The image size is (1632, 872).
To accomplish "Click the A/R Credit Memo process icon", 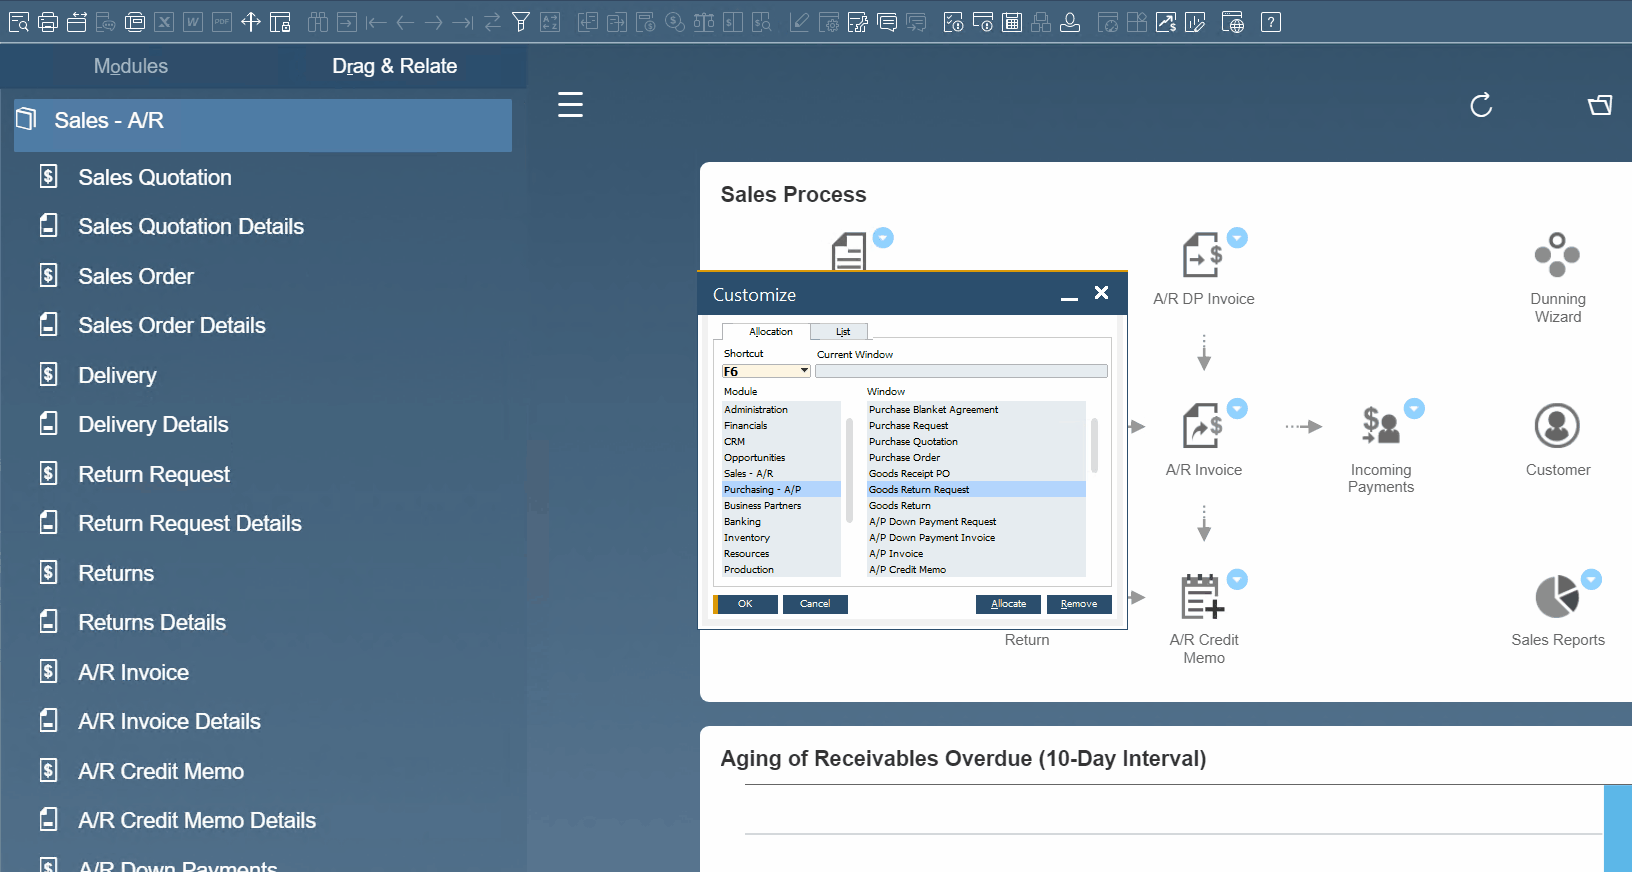I will tap(1202, 597).
